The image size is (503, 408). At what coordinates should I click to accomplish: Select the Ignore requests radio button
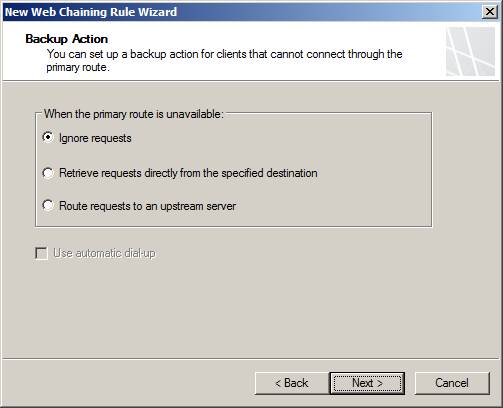point(48,137)
